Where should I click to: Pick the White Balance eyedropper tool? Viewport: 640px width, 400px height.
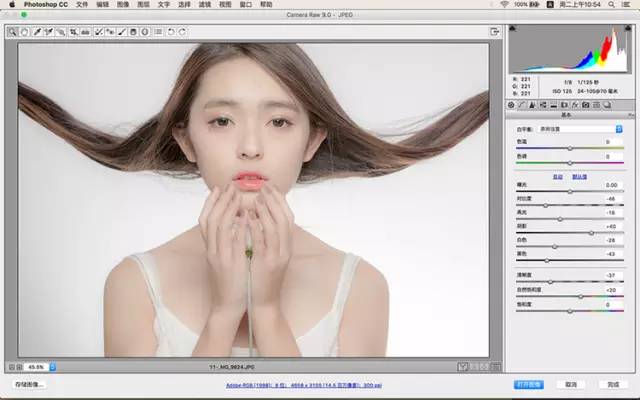[37, 32]
